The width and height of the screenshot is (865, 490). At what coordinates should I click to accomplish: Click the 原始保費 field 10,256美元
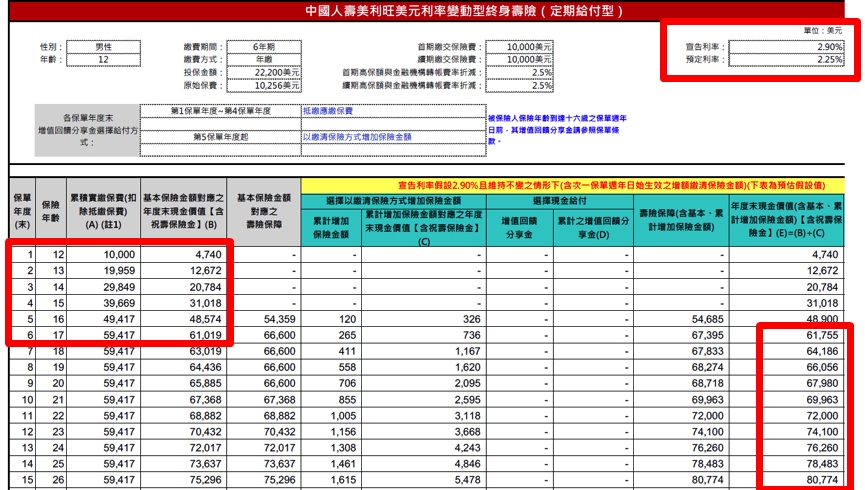tap(264, 86)
